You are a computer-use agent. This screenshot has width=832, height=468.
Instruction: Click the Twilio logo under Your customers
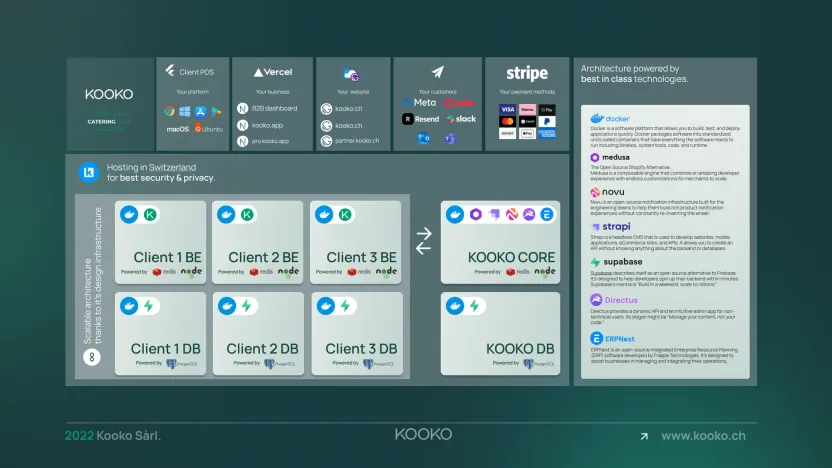point(459,103)
